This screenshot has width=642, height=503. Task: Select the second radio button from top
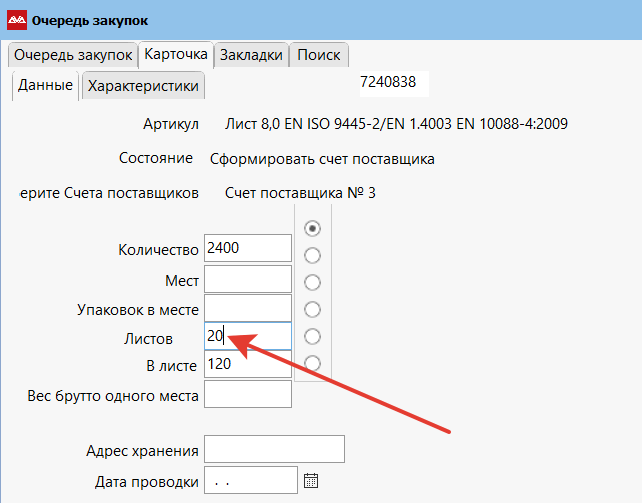pyautogui.click(x=312, y=255)
